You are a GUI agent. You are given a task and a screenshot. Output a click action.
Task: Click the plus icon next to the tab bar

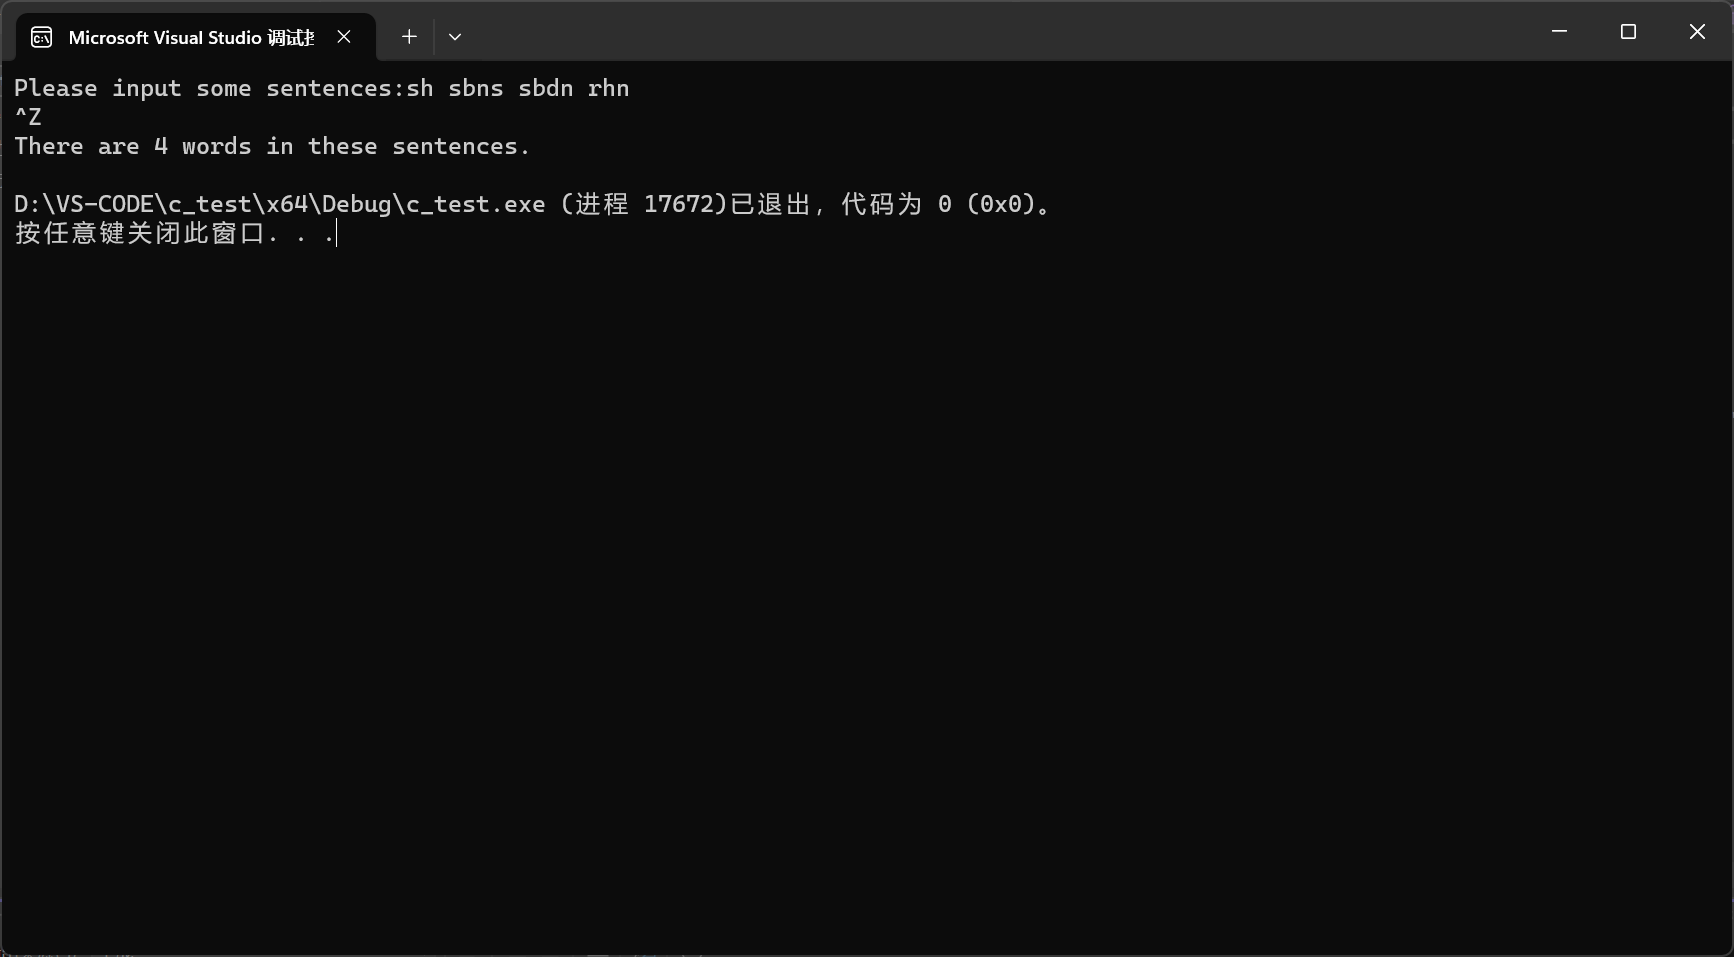pos(409,36)
